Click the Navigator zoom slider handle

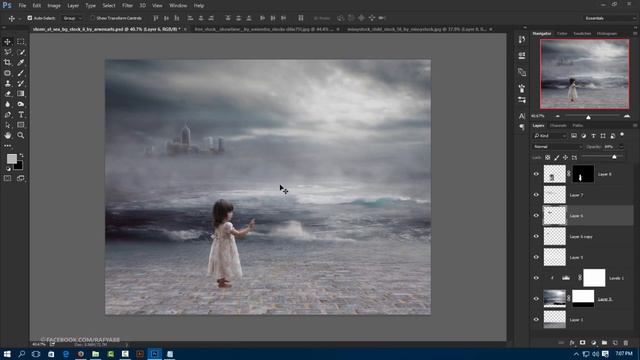click(588, 117)
